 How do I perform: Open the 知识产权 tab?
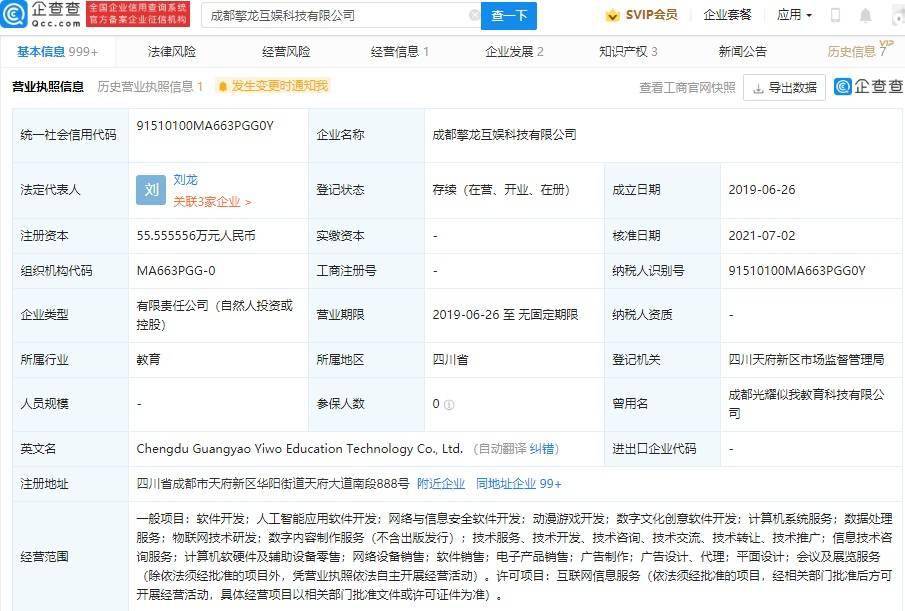click(628, 52)
